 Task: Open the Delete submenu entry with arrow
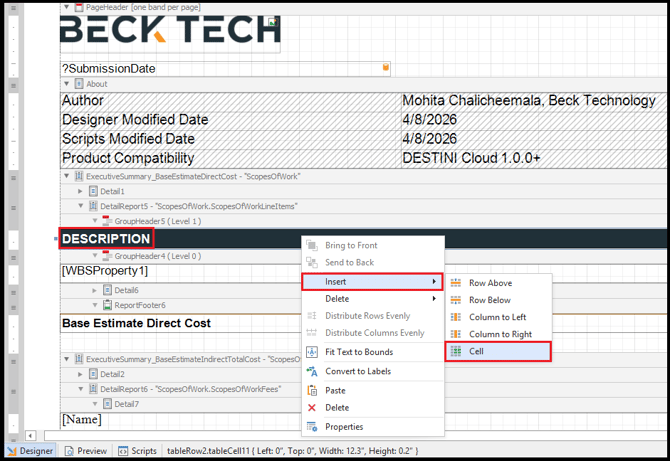tap(372, 299)
